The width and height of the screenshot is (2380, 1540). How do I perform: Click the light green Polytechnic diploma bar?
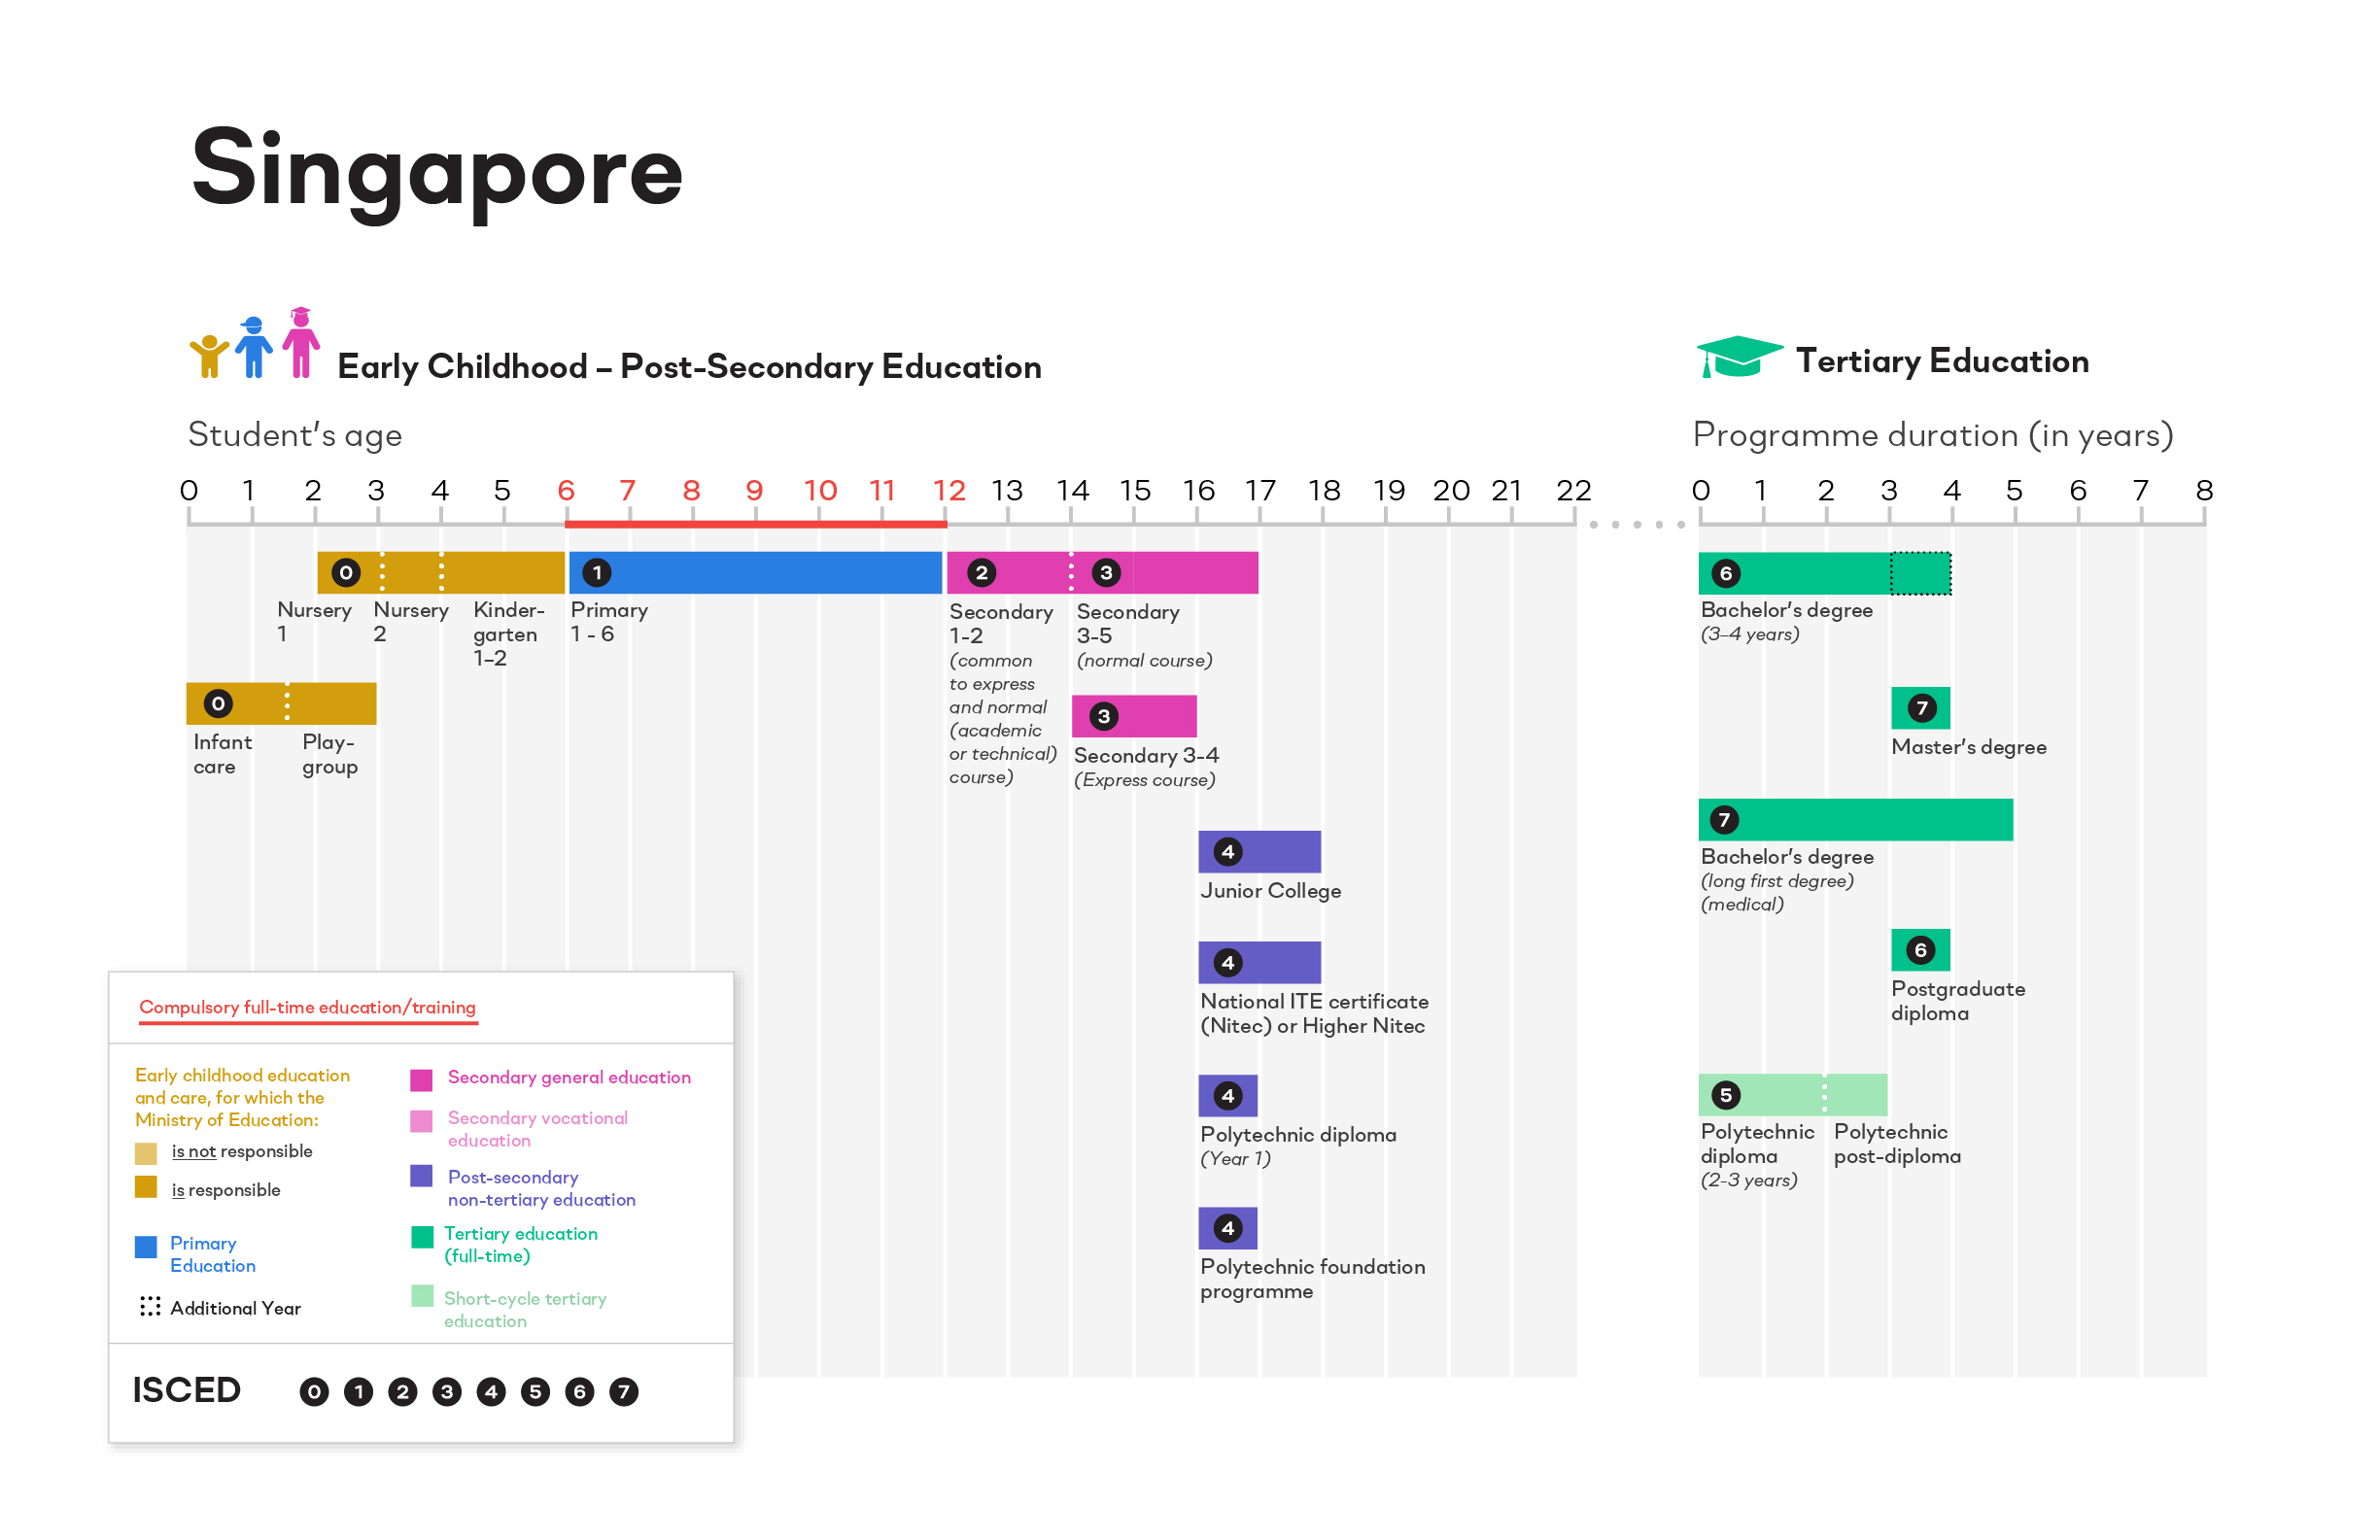1761,1095
